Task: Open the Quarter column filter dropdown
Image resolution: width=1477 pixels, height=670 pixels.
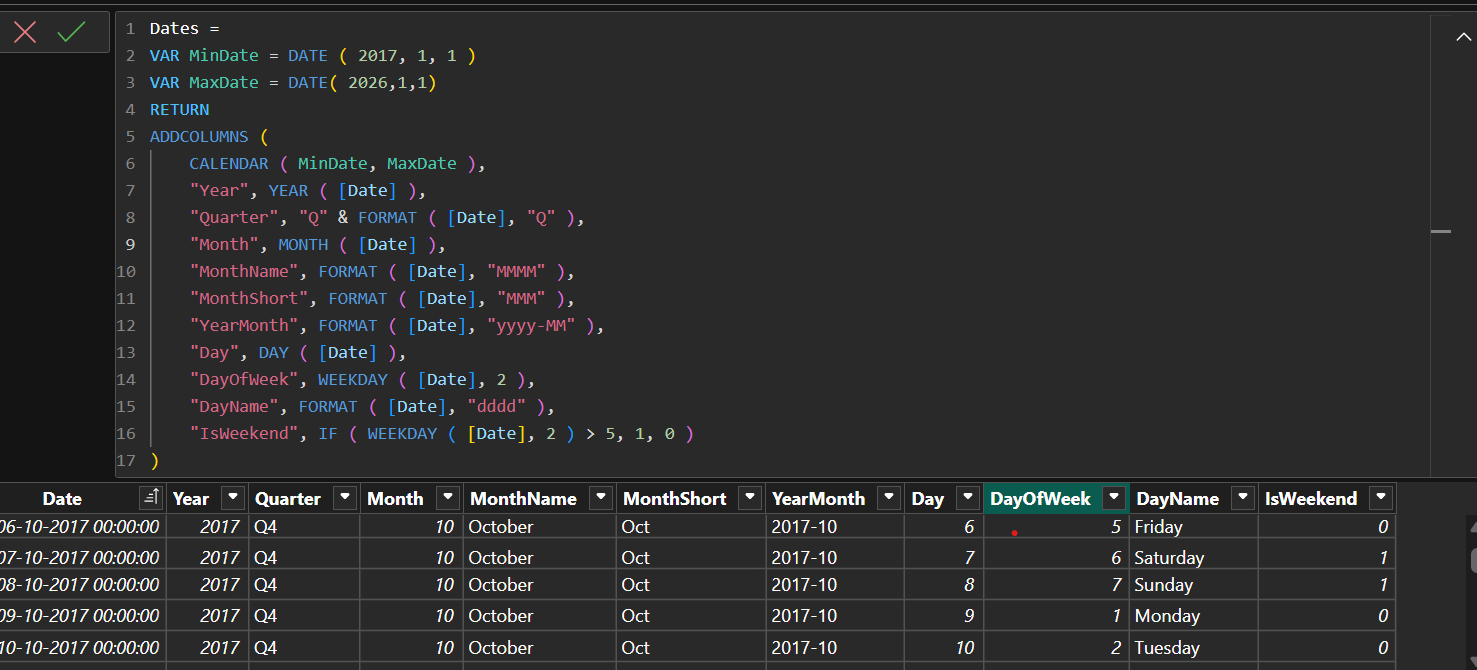Action: pyautogui.click(x=345, y=498)
